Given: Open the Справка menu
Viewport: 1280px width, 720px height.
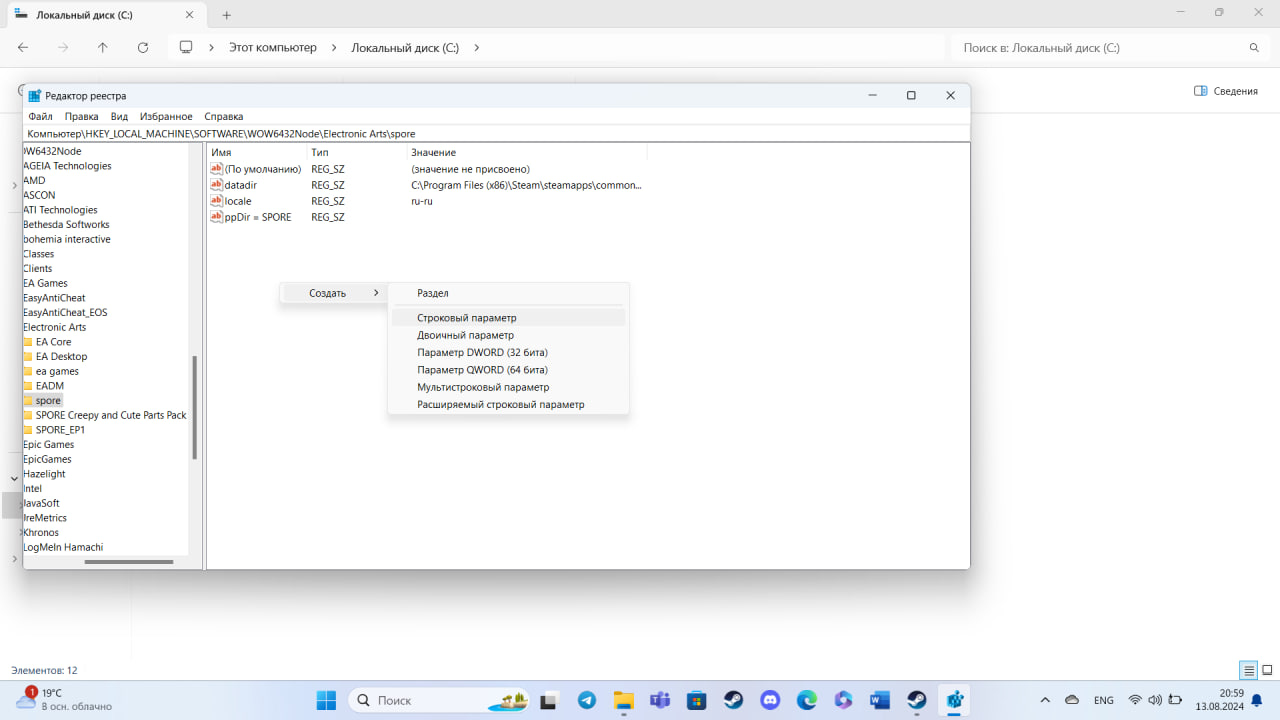Looking at the screenshot, I should [x=223, y=116].
